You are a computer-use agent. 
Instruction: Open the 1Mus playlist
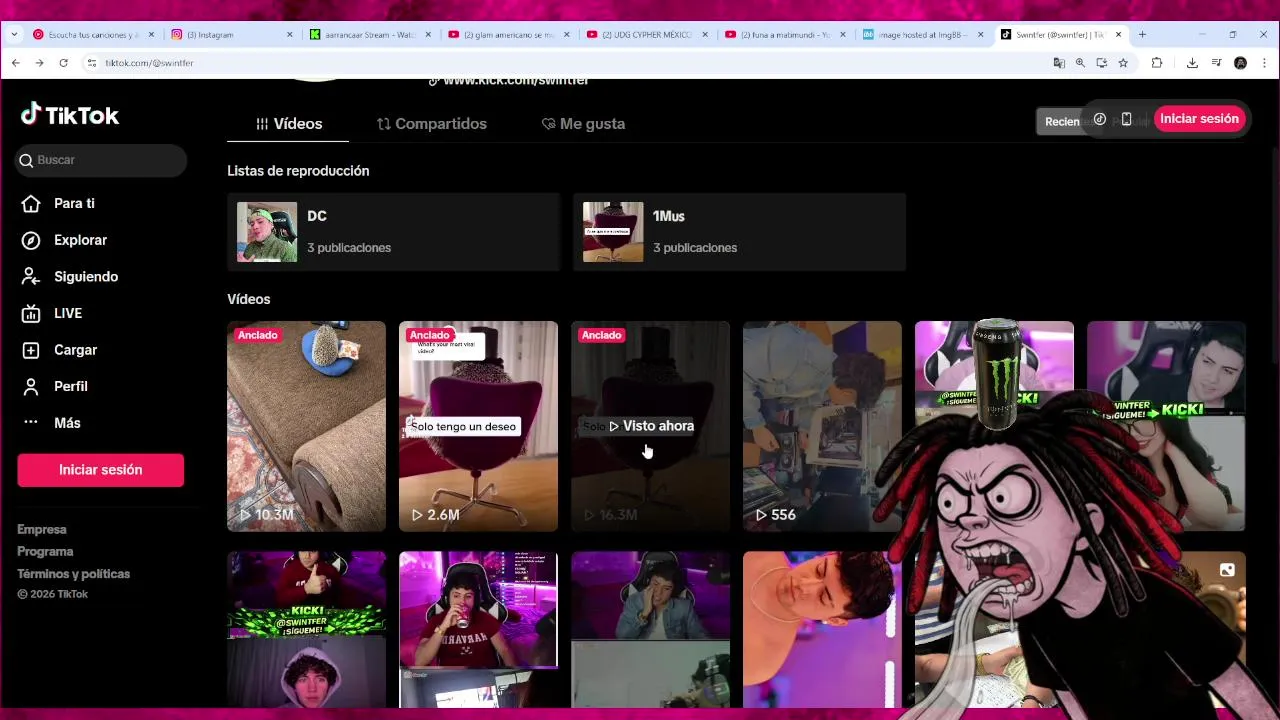739,232
